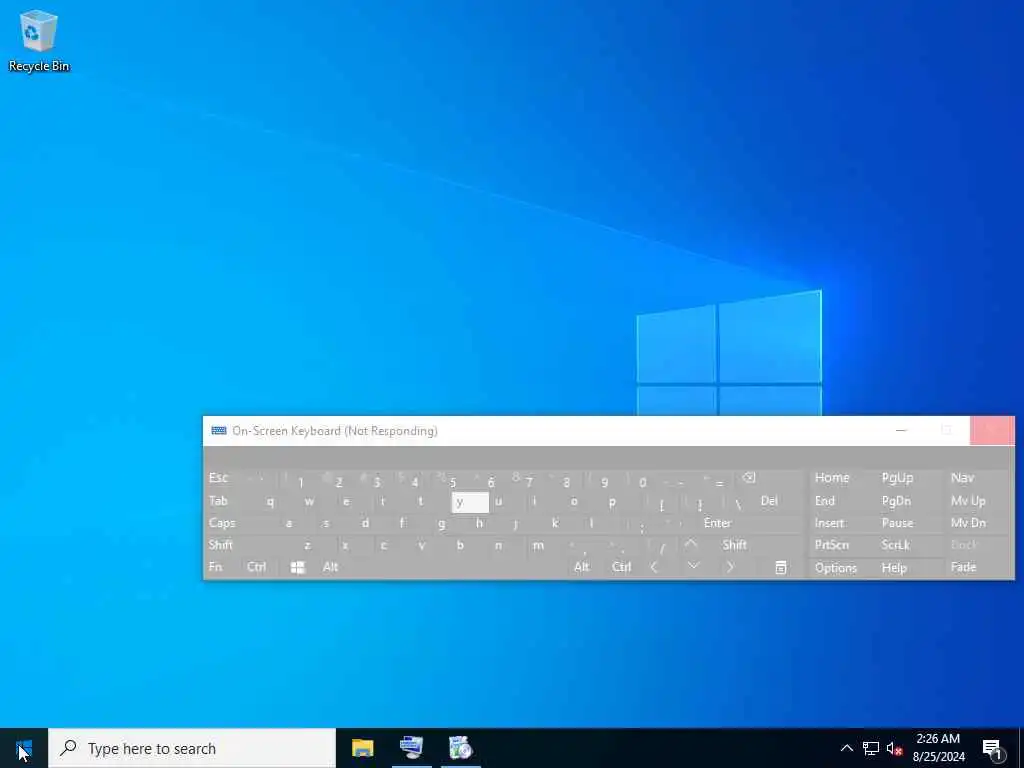
Task: Tap the right Alt key near the arrow keys
Action: [x=581, y=567]
